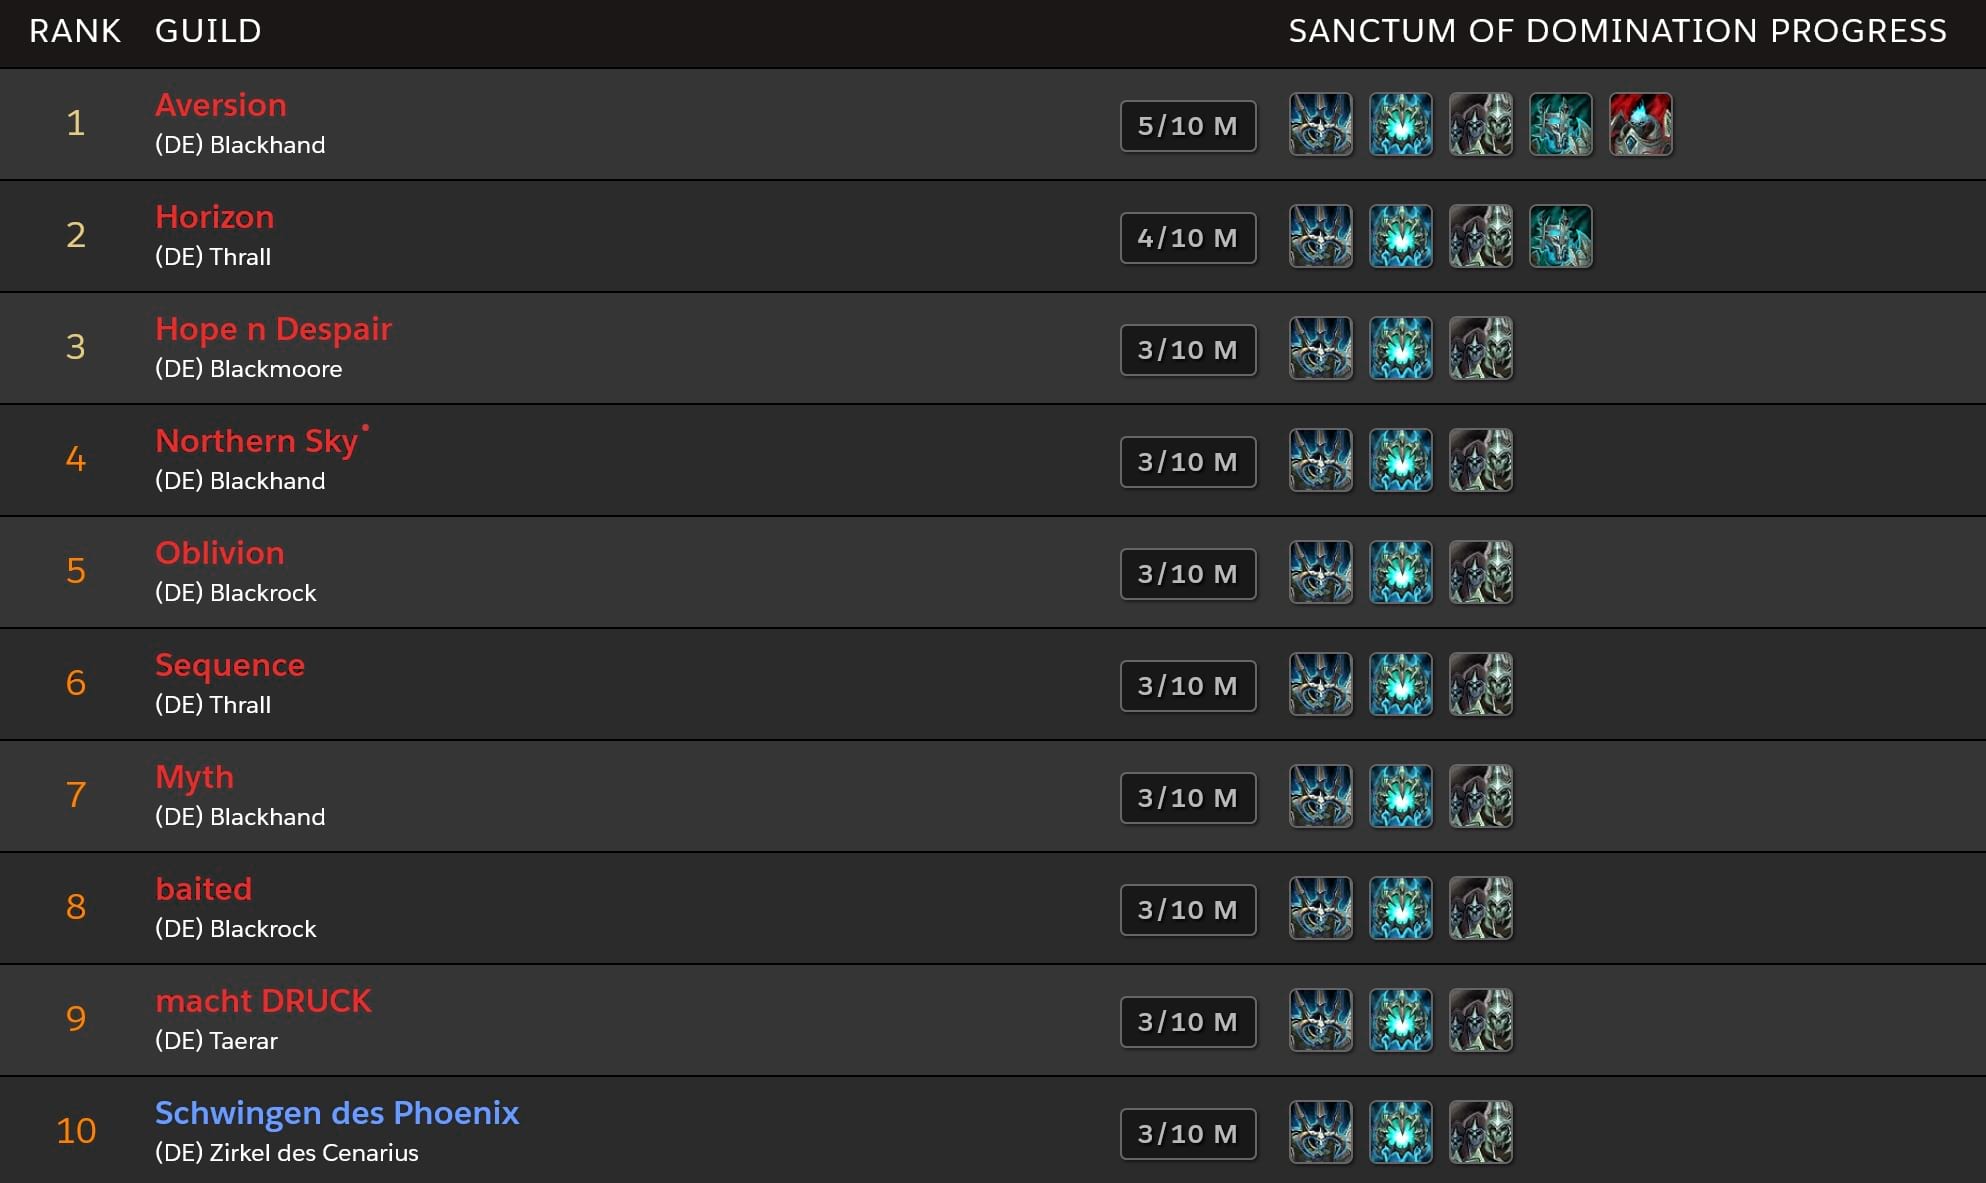This screenshot has height=1183, width=1986.
Task: Open Schwingen des Phoenix guild page
Action: [x=337, y=1113]
